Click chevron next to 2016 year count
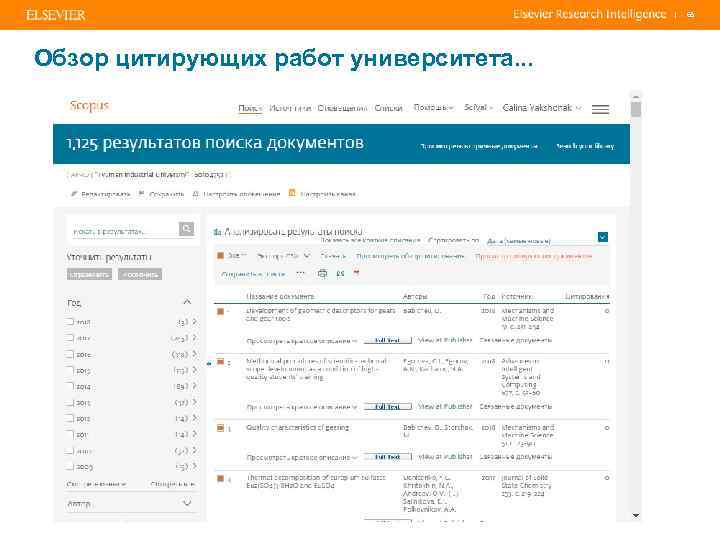The height and width of the screenshot is (540, 720). pos(195,354)
